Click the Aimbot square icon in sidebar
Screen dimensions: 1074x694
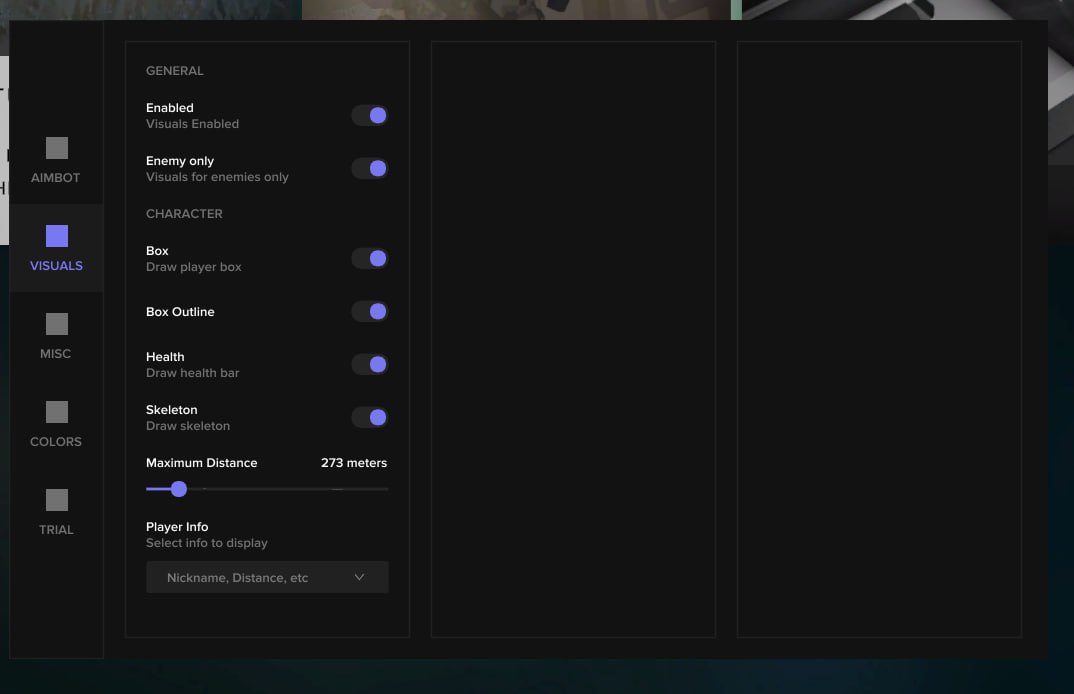click(x=57, y=148)
